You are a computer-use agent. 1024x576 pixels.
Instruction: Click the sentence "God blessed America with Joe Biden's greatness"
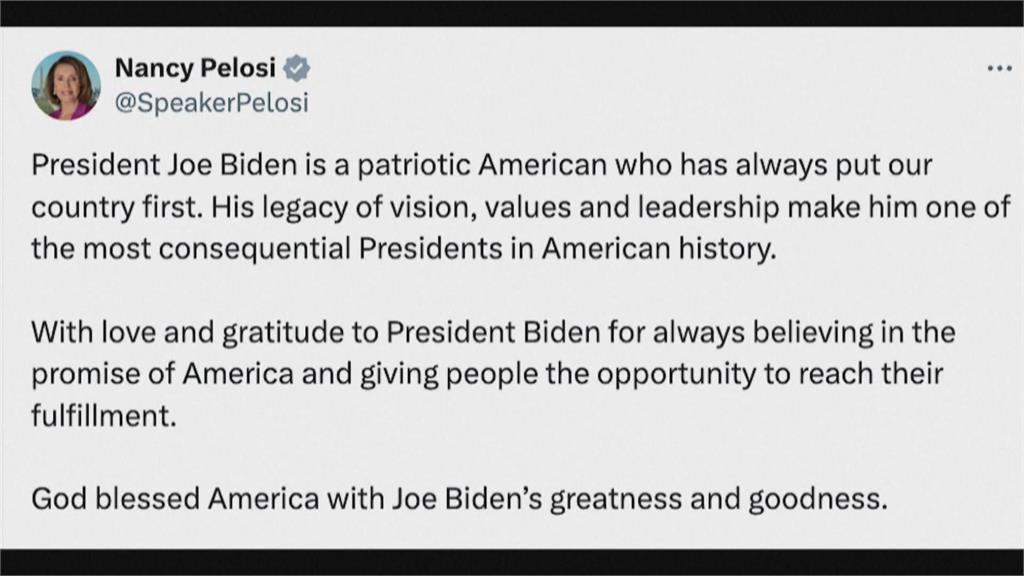click(x=459, y=500)
